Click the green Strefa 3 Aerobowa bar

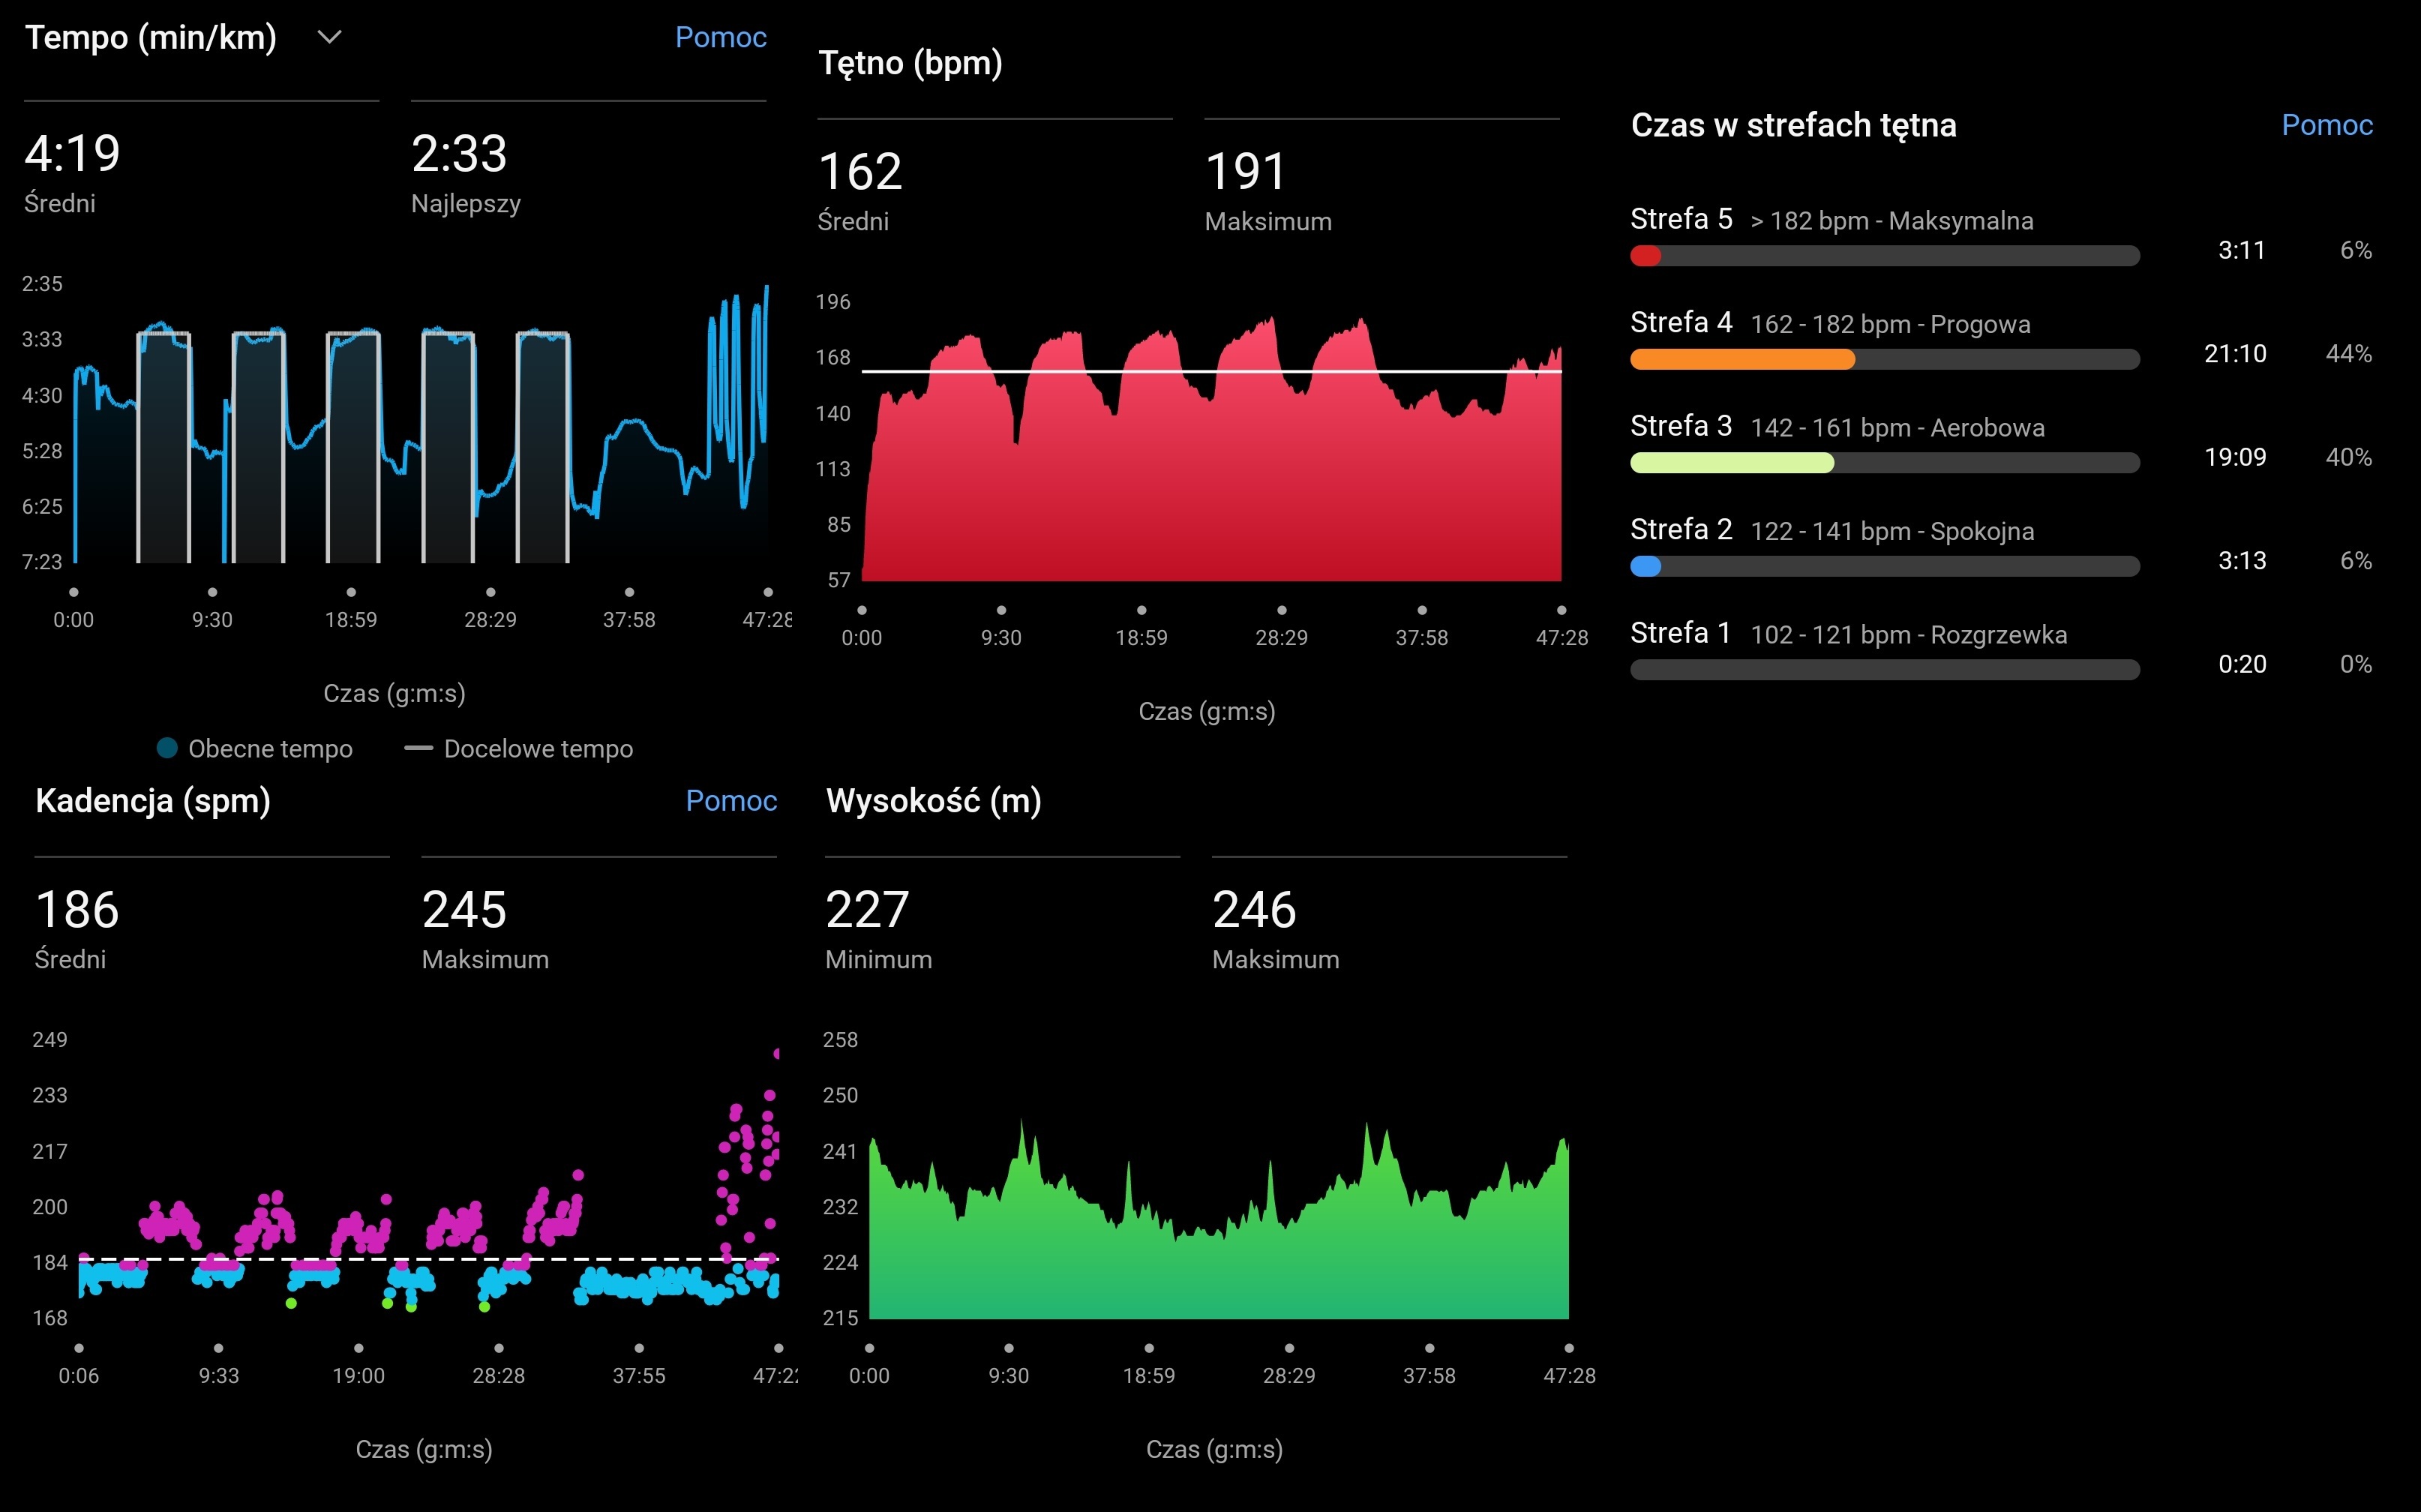coord(1731,463)
